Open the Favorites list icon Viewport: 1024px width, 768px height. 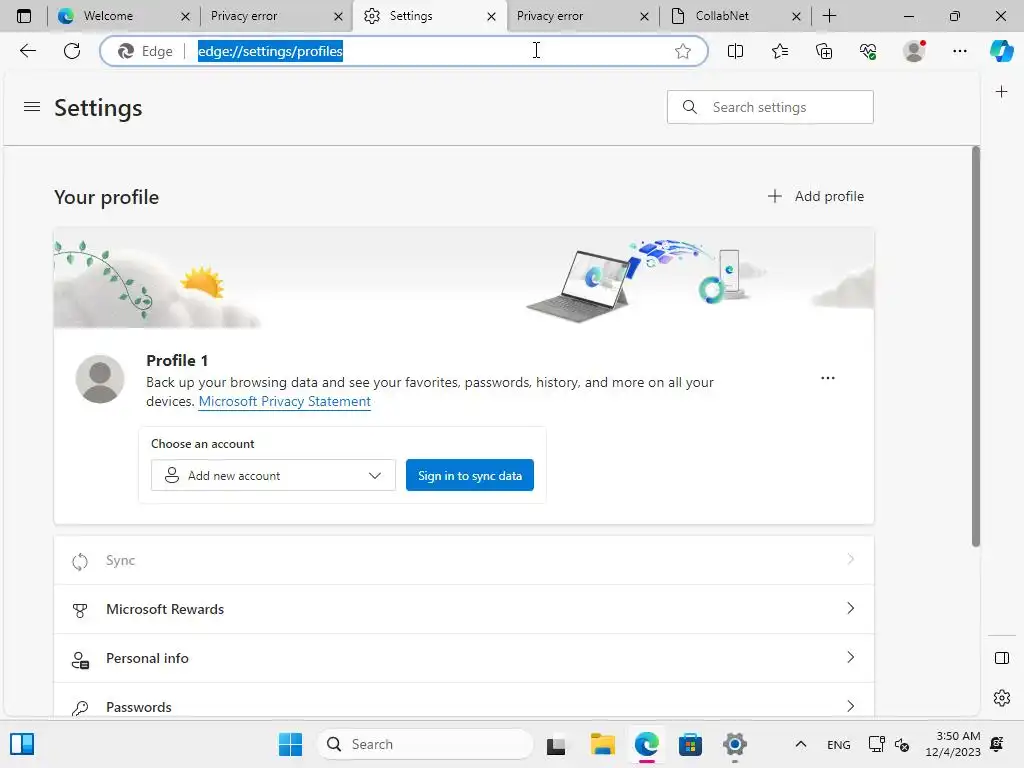coord(780,51)
